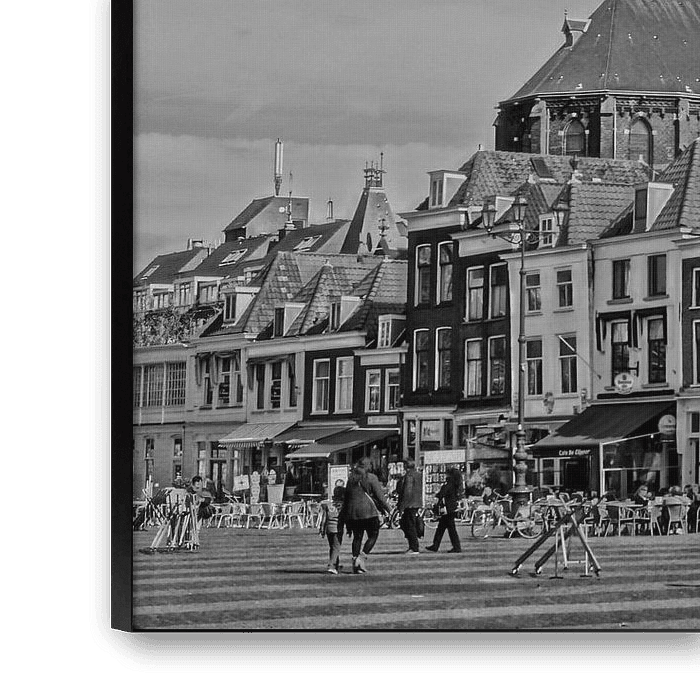
Task: Click the arched window on the church tower
Action: [x=640, y=140]
